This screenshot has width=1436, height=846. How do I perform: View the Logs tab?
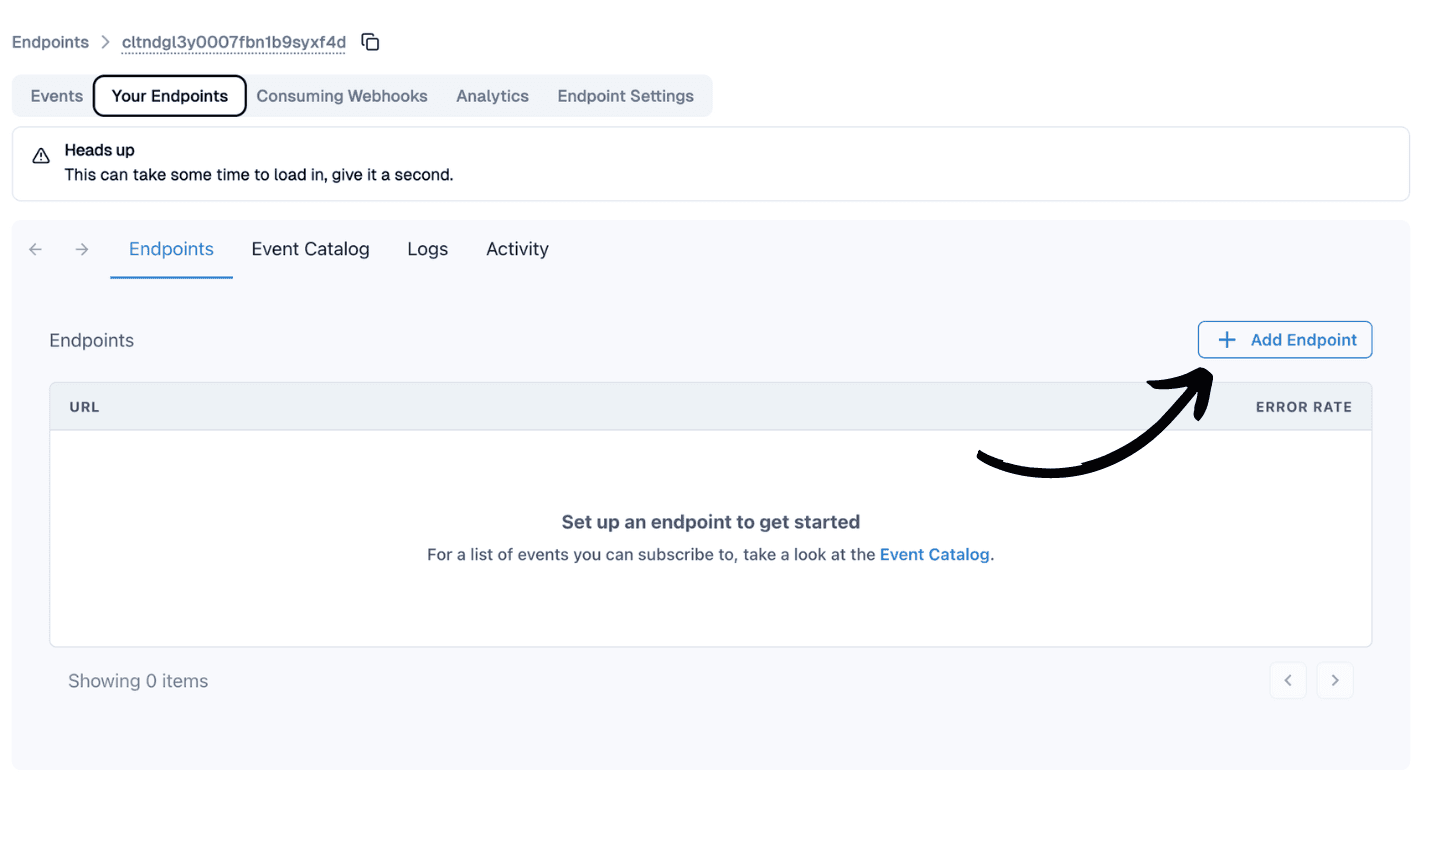[x=427, y=249]
